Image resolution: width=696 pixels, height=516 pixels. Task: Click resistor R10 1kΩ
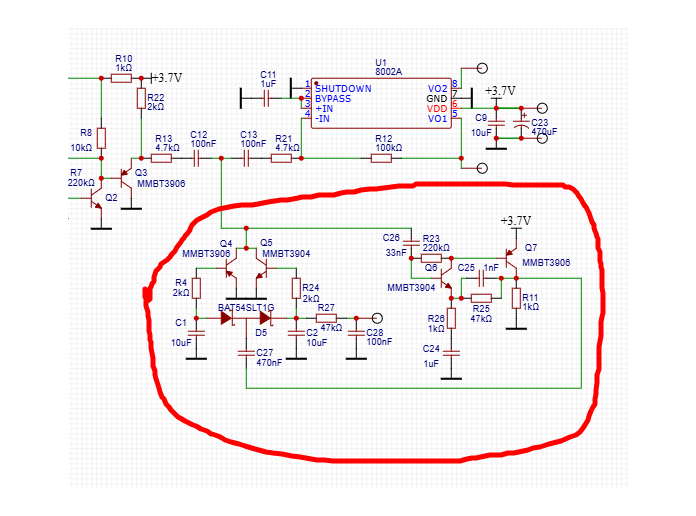tap(122, 77)
